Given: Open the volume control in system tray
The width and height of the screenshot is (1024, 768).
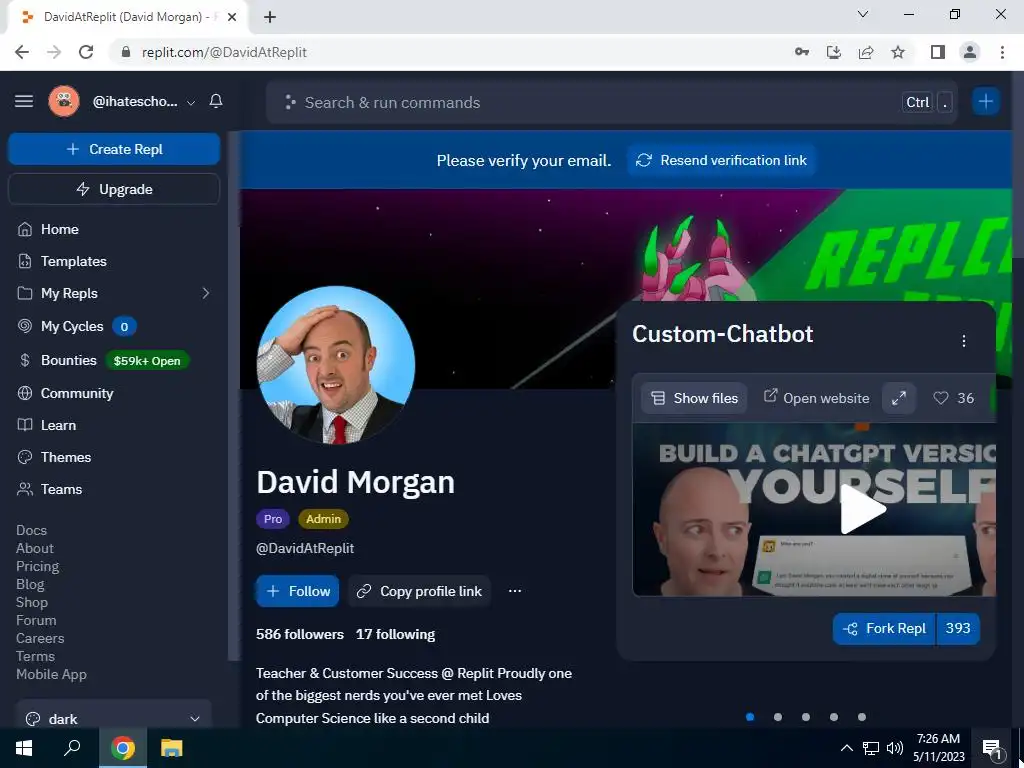Looking at the screenshot, I should tap(895, 748).
